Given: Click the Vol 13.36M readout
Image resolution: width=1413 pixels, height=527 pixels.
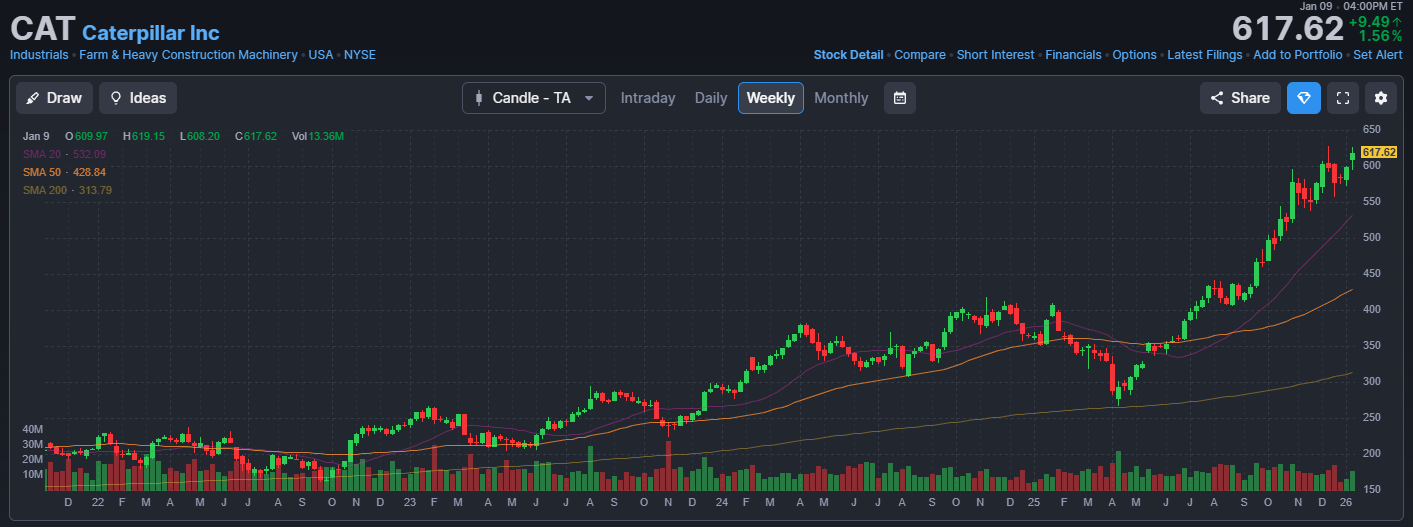Looking at the screenshot, I should [x=318, y=135].
